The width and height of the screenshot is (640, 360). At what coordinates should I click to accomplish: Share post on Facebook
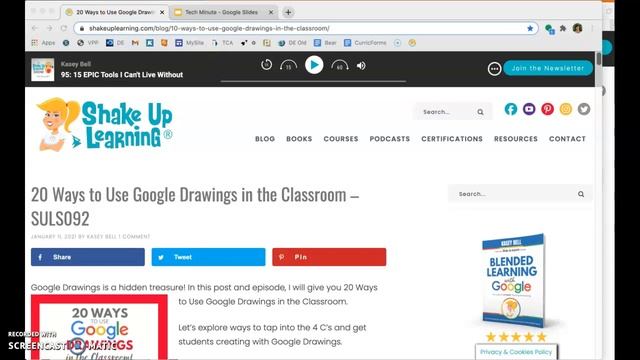click(88, 257)
